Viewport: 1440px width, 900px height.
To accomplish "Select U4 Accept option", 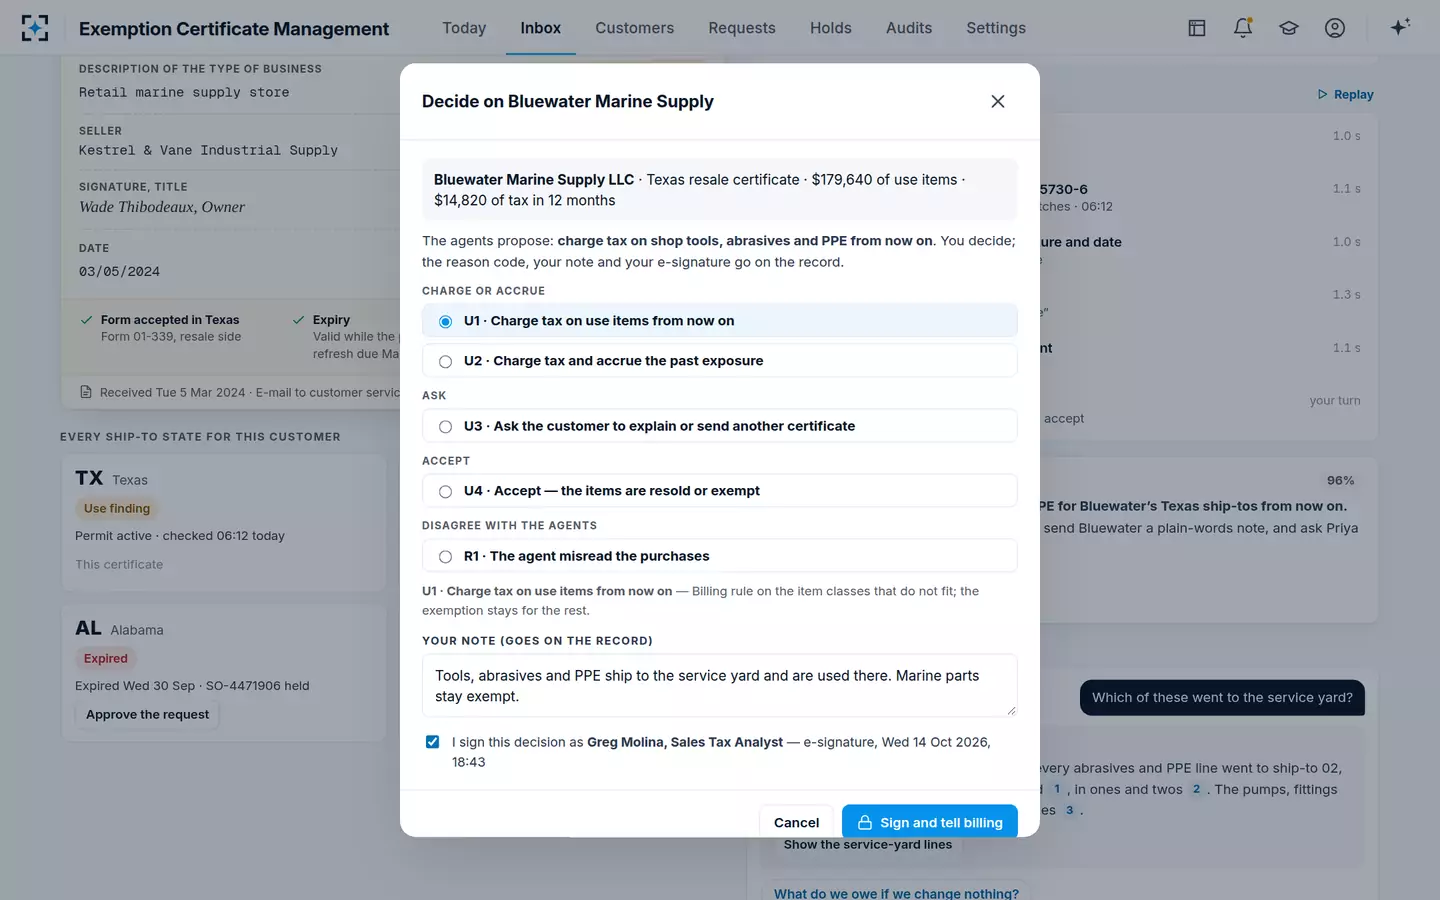I will pos(720,491).
